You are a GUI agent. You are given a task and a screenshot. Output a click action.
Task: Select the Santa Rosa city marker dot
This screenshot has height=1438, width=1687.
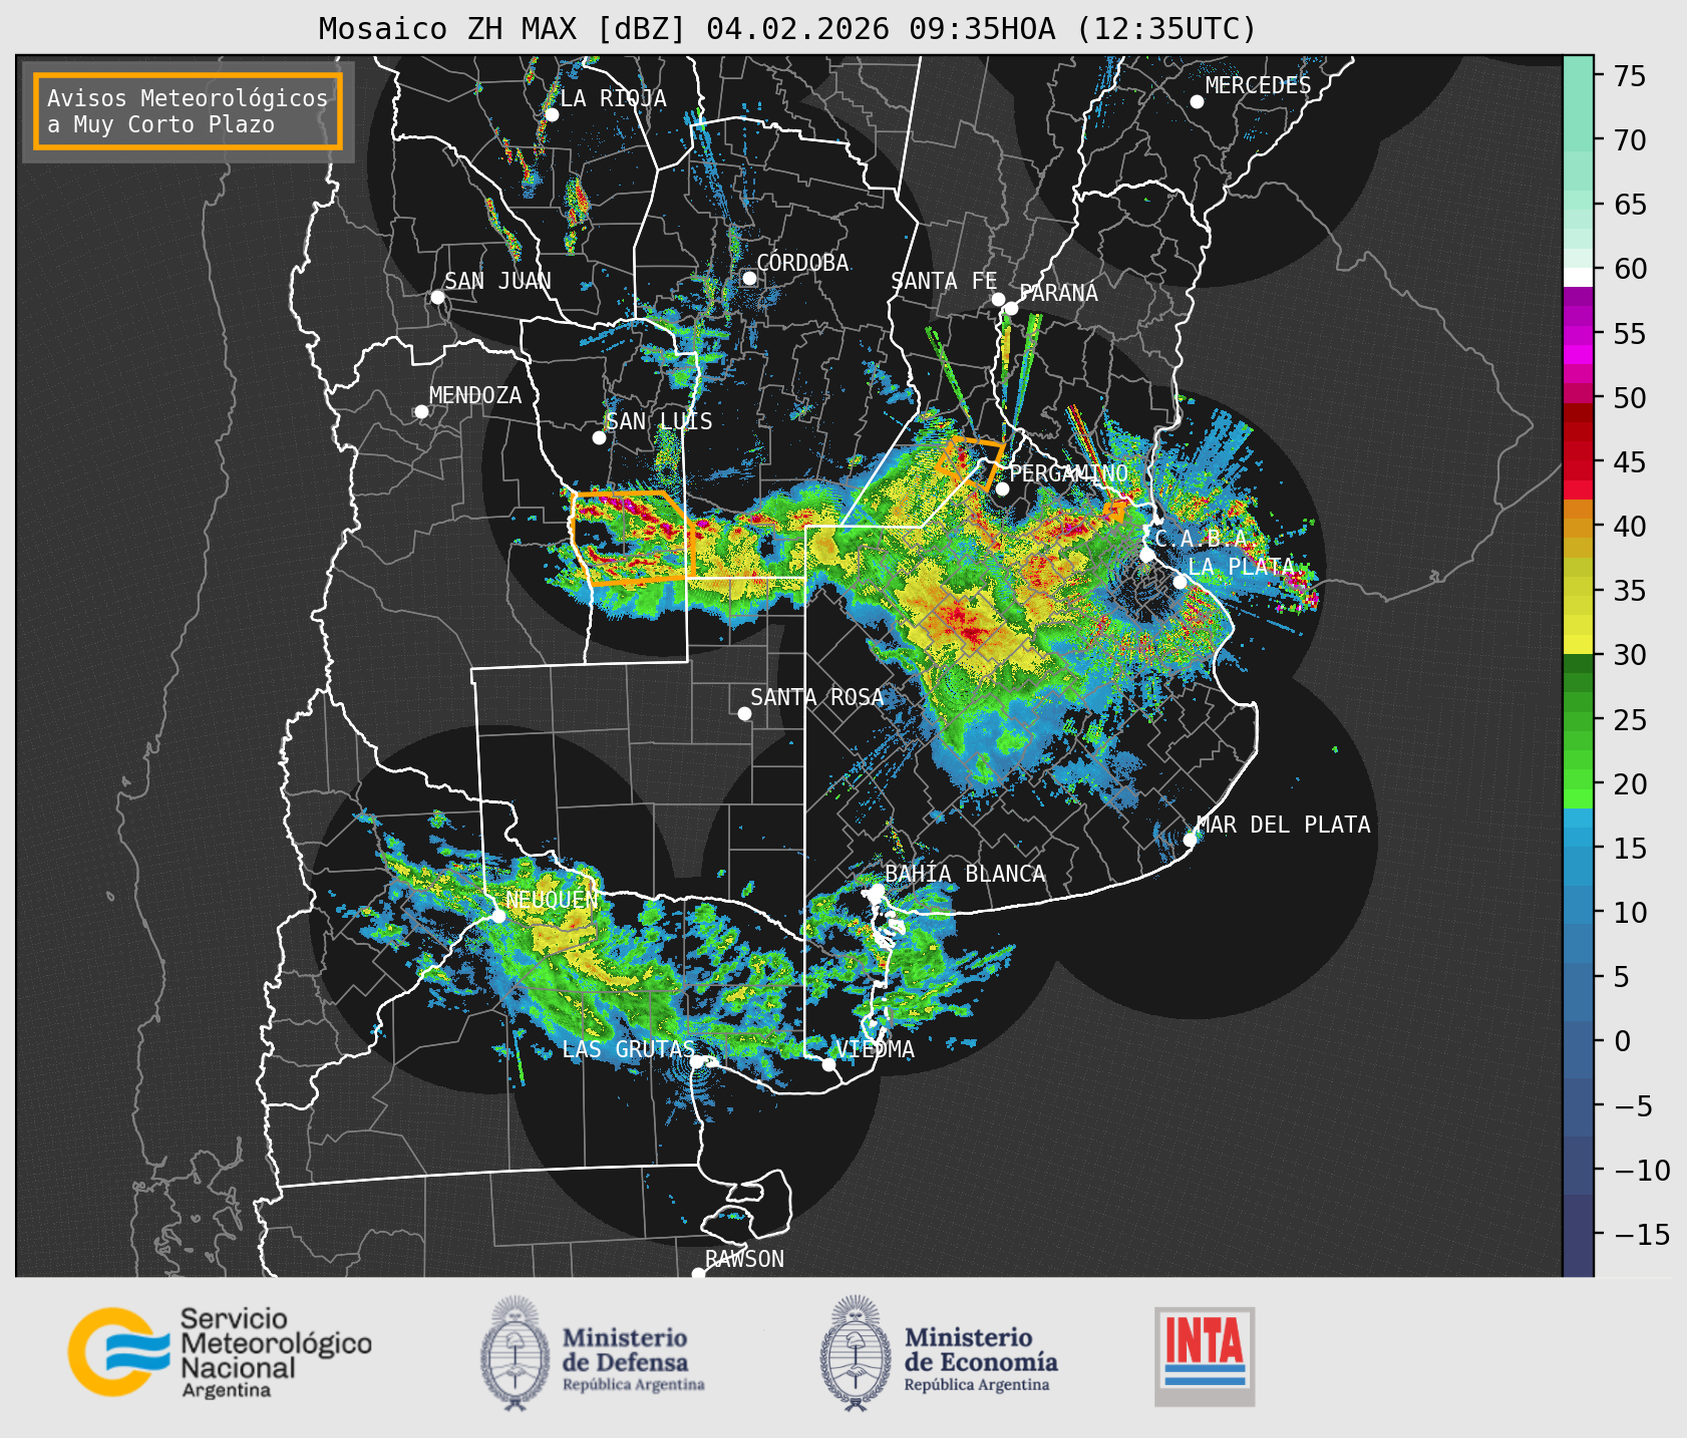point(744,713)
